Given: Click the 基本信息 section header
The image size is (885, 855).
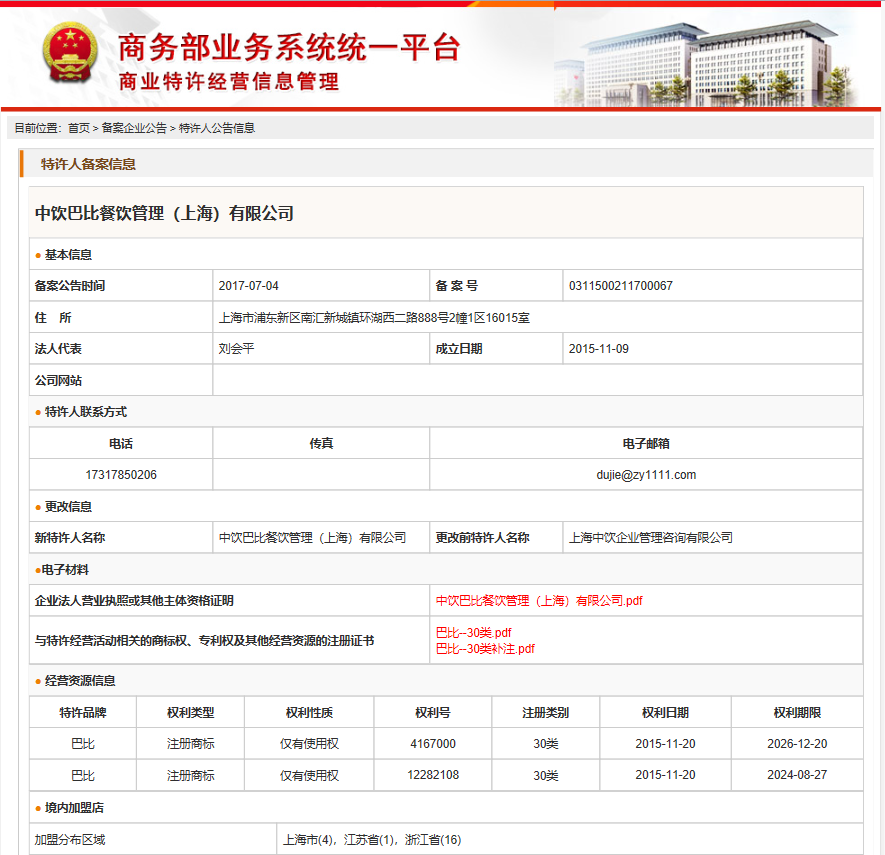Looking at the screenshot, I should click(68, 255).
